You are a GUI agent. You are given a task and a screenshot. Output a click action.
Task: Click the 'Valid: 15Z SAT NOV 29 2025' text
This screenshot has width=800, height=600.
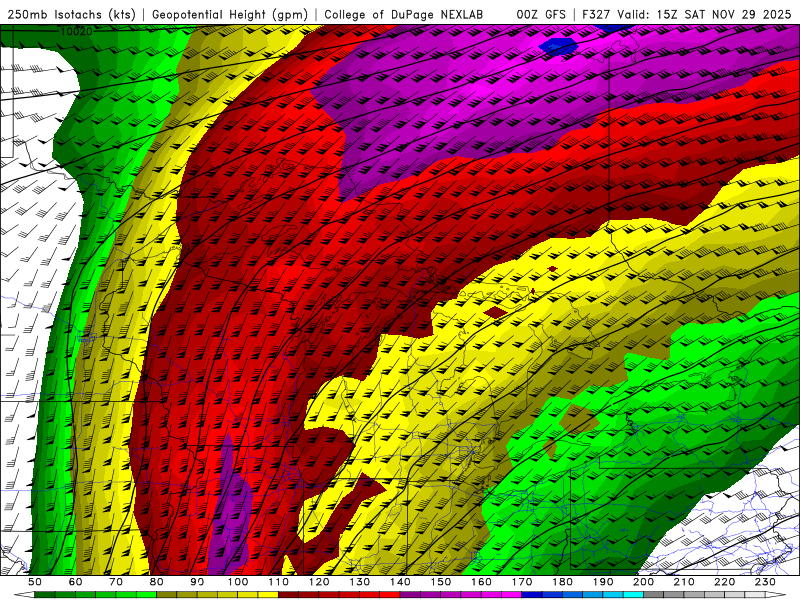704,15
